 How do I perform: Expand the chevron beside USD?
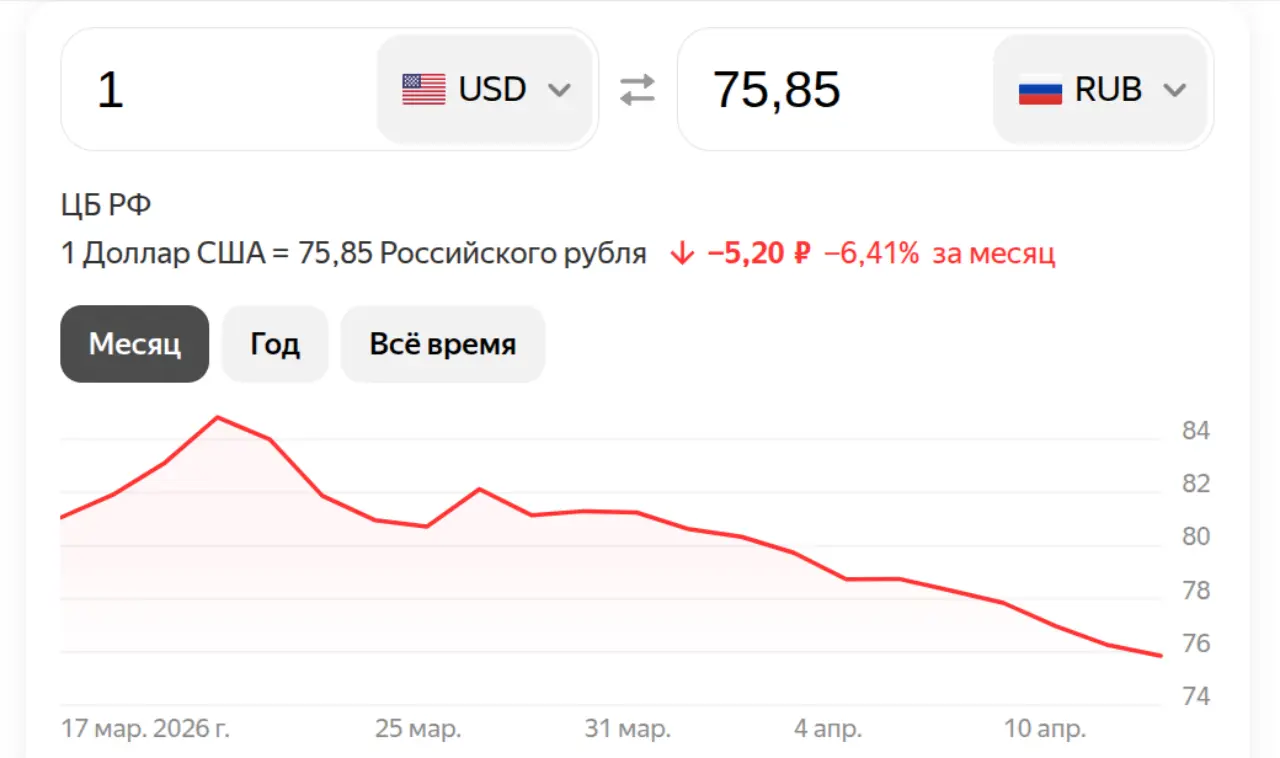[559, 90]
